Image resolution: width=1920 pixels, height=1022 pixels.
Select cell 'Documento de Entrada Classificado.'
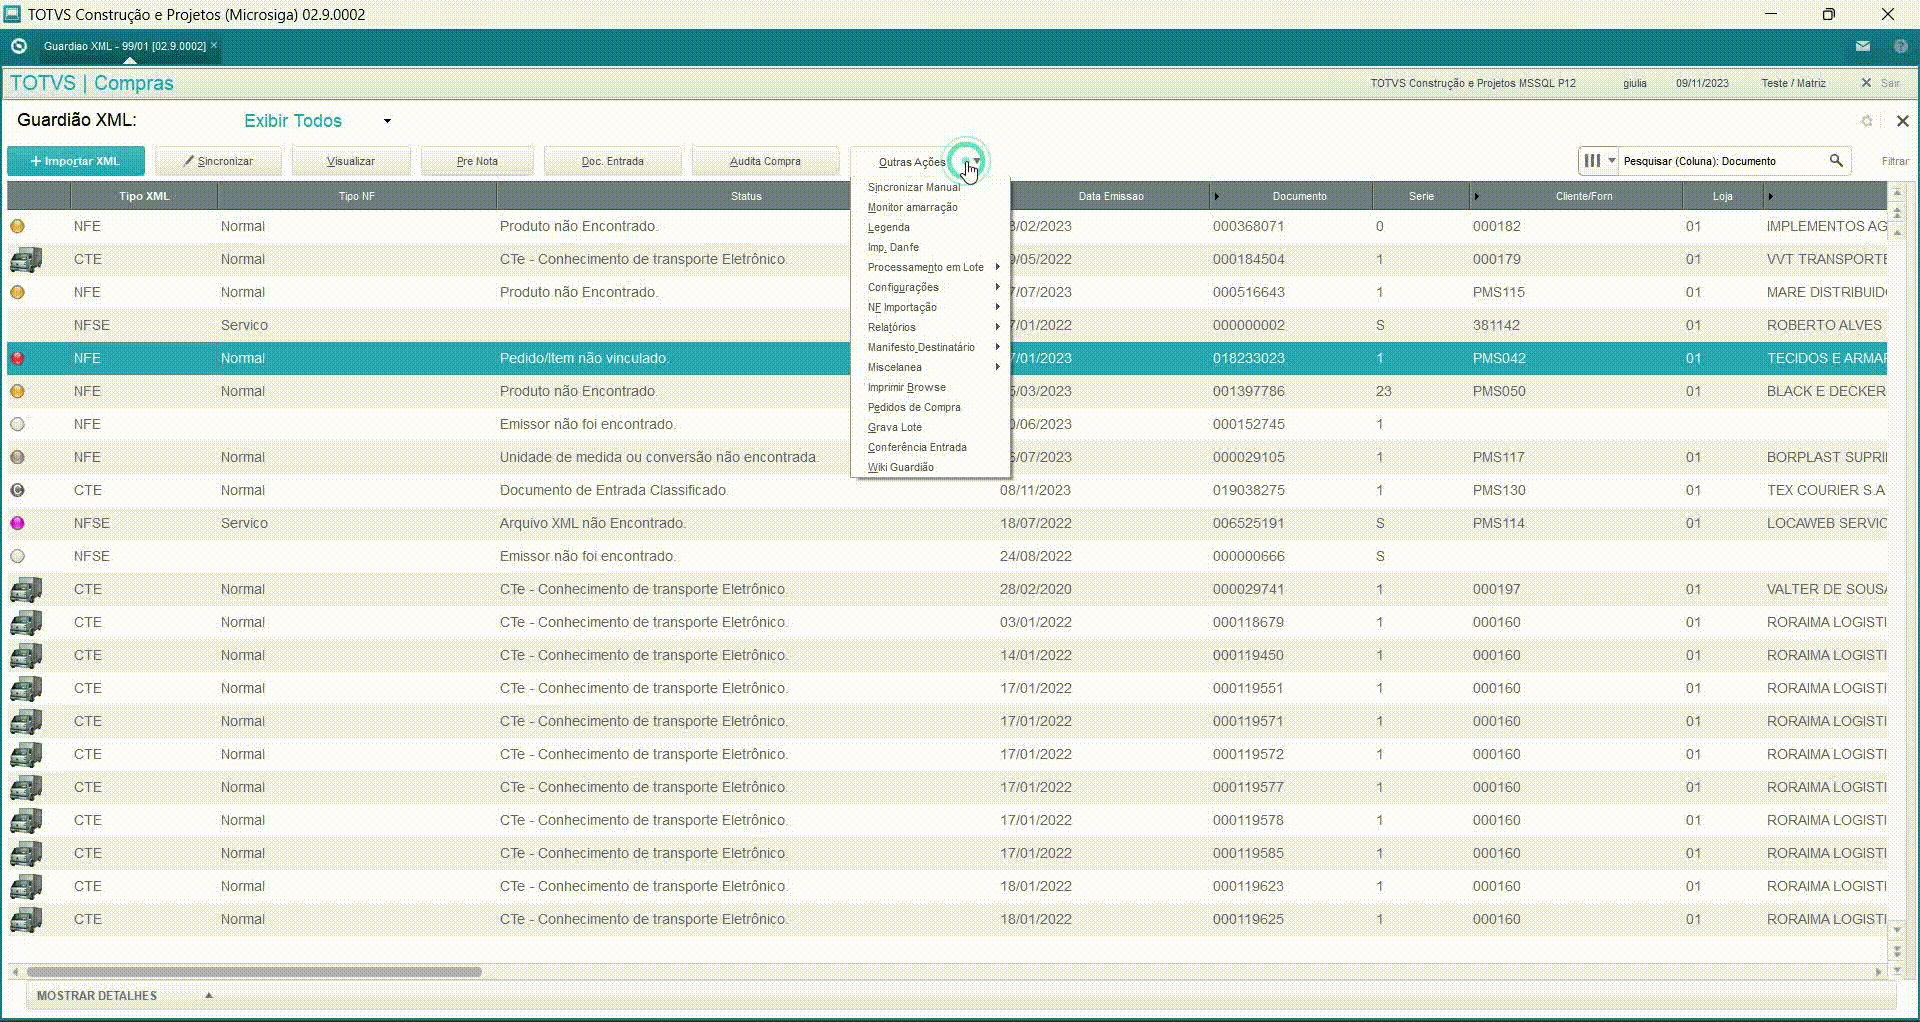[x=614, y=490]
